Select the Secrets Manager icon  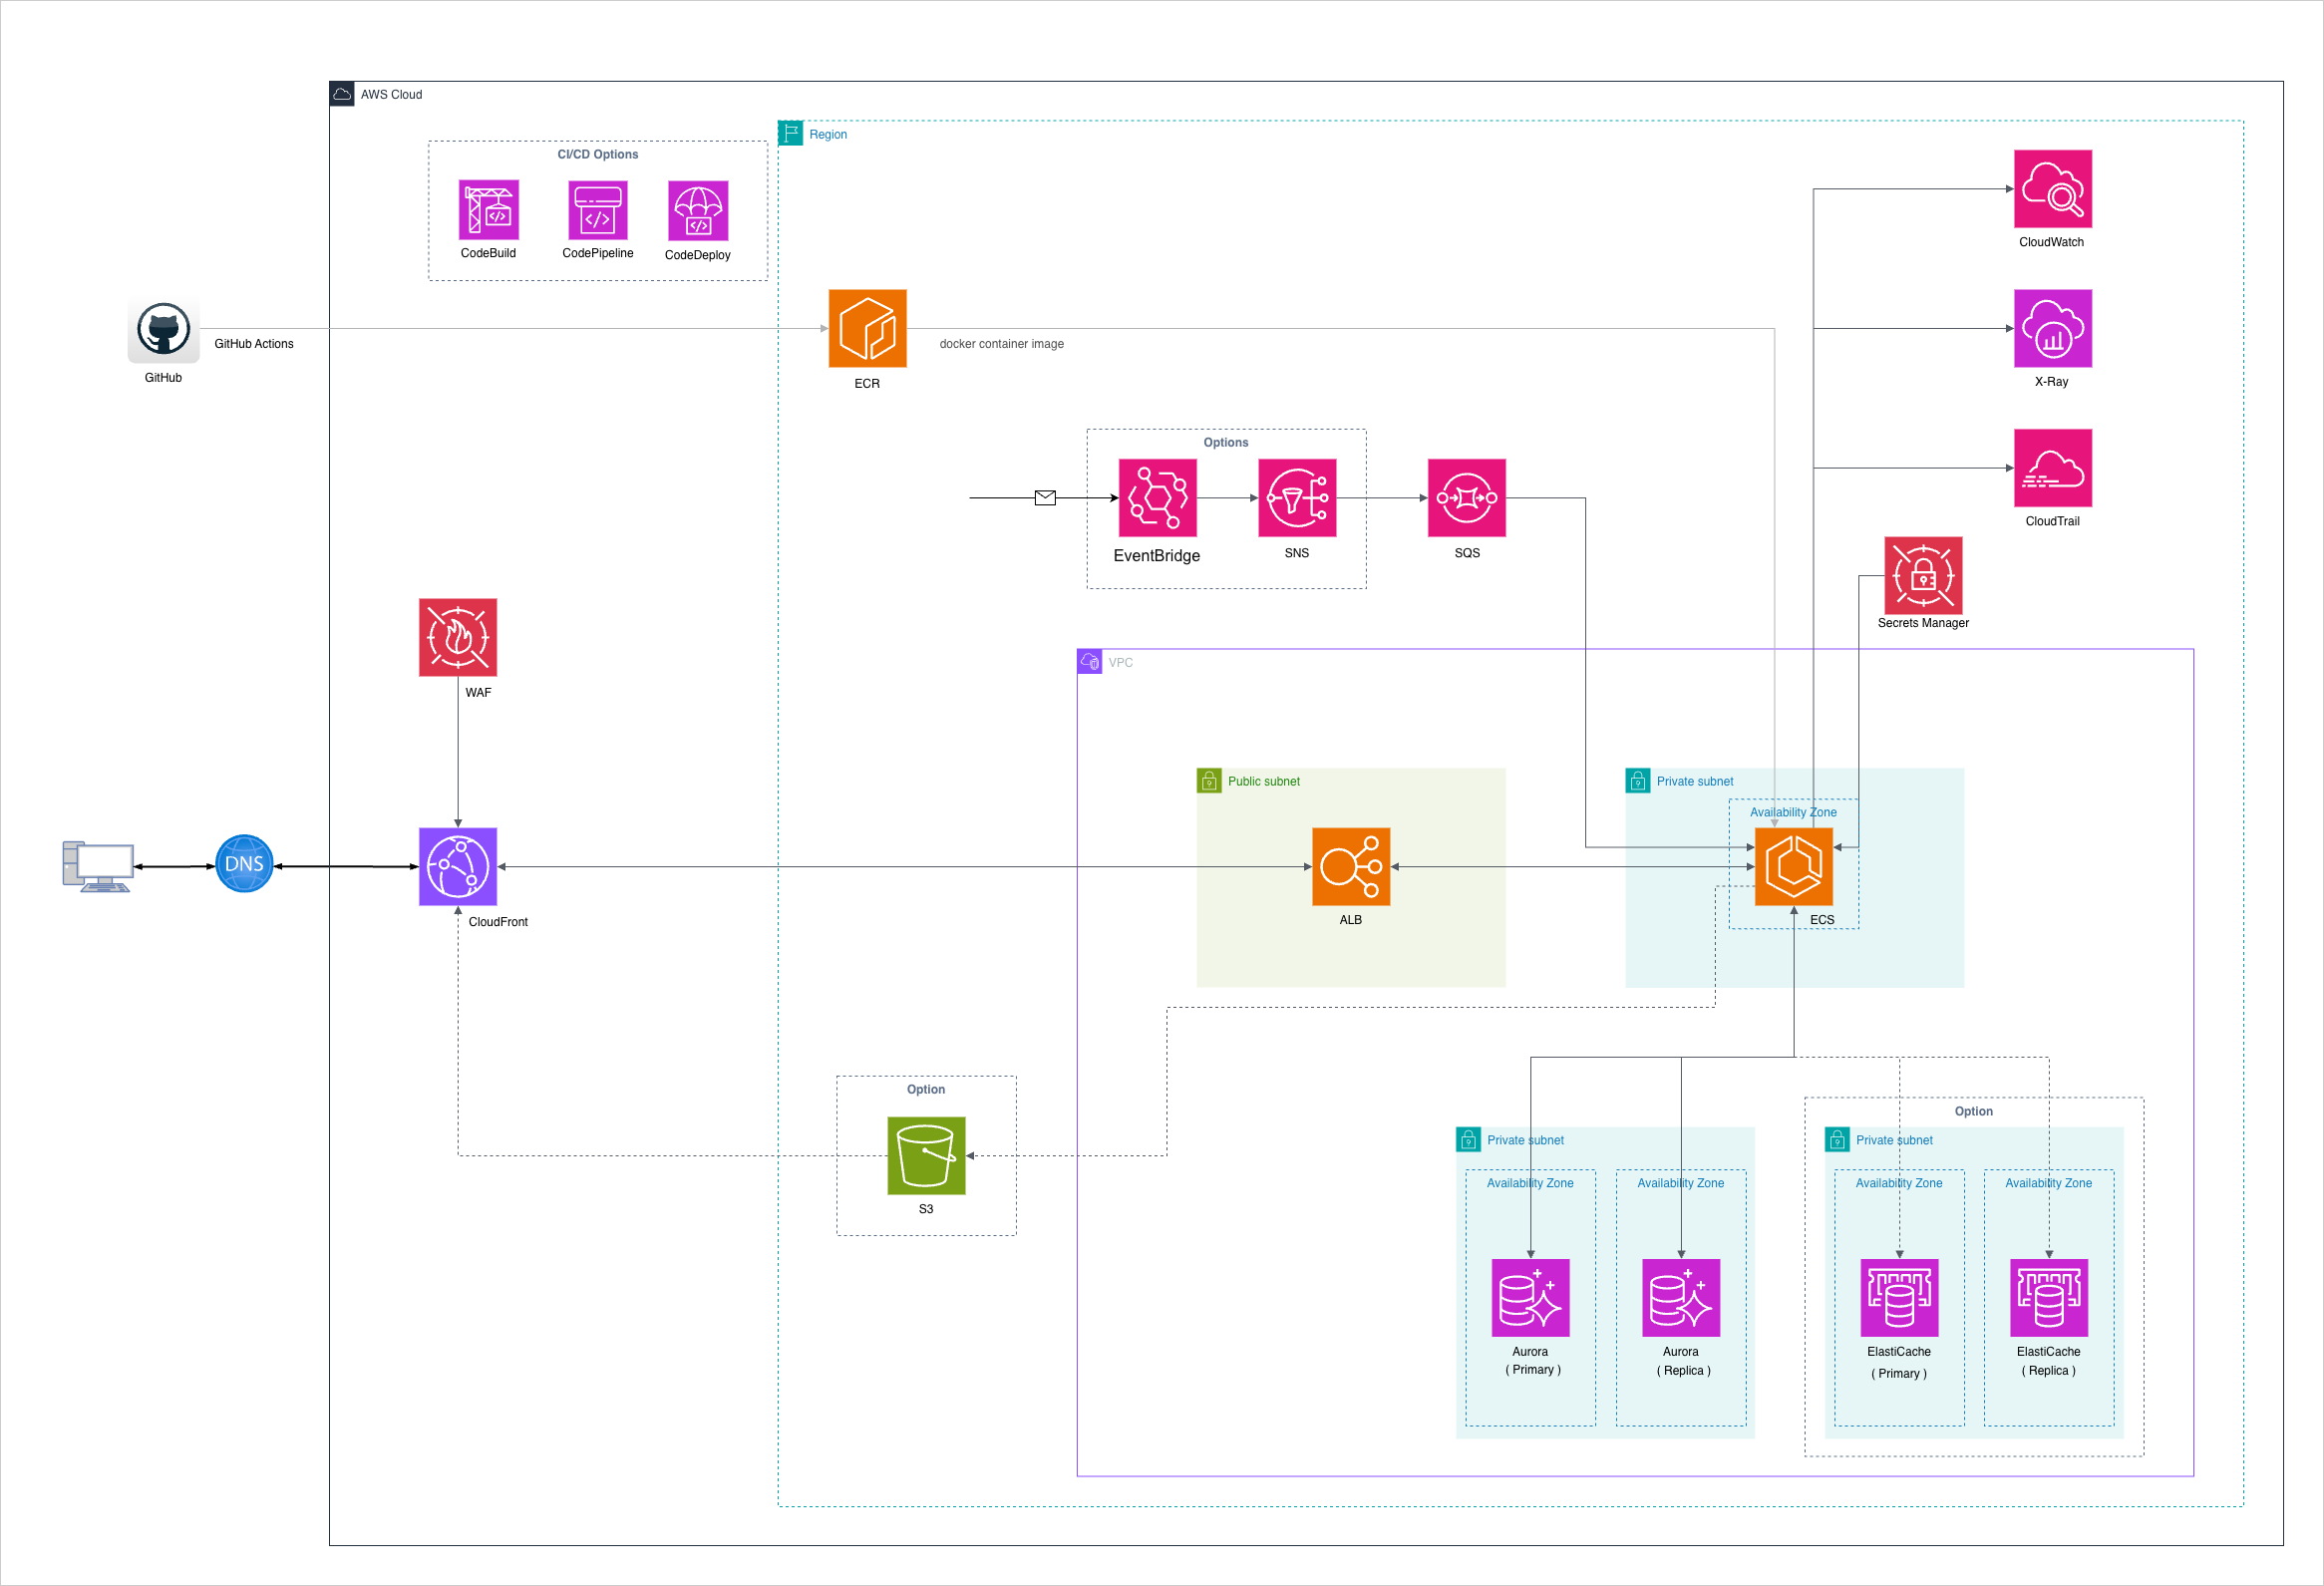coord(1922,575)
